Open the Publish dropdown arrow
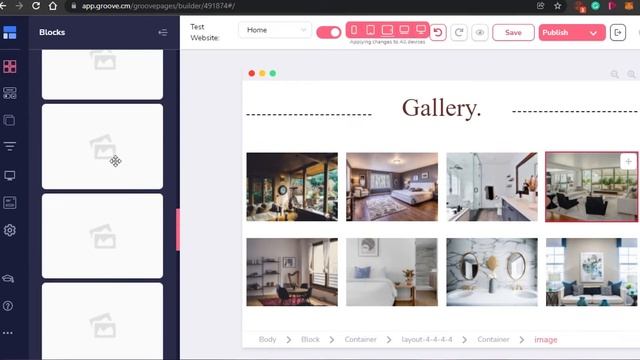The height and width of the screenshot is (360, 640). tap(593, 33)
